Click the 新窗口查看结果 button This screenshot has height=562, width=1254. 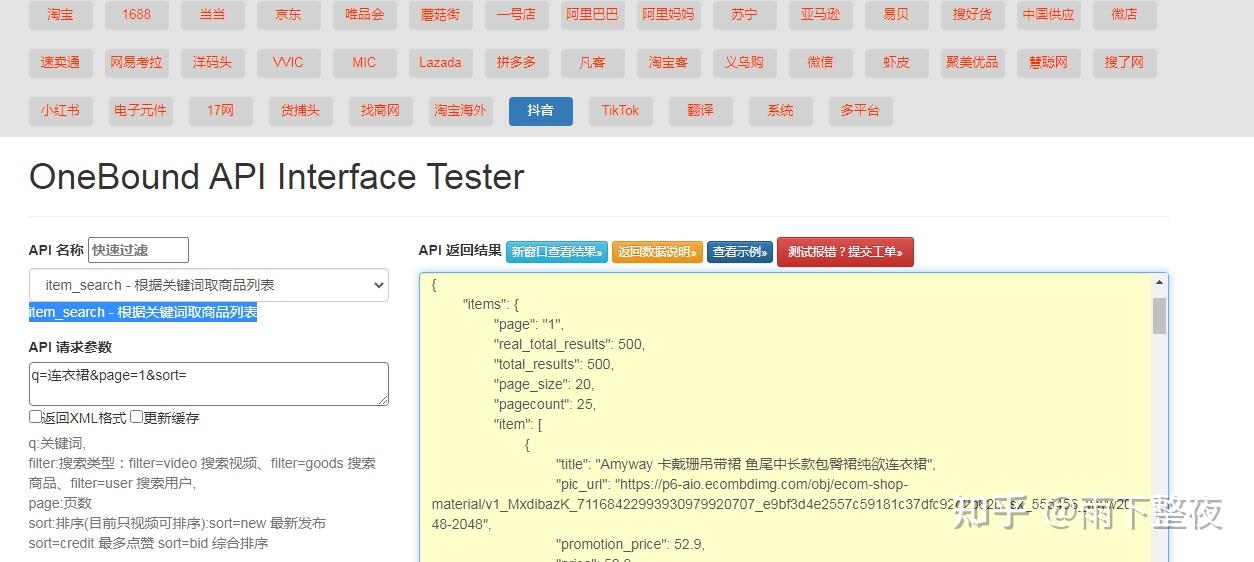[557, 252]
